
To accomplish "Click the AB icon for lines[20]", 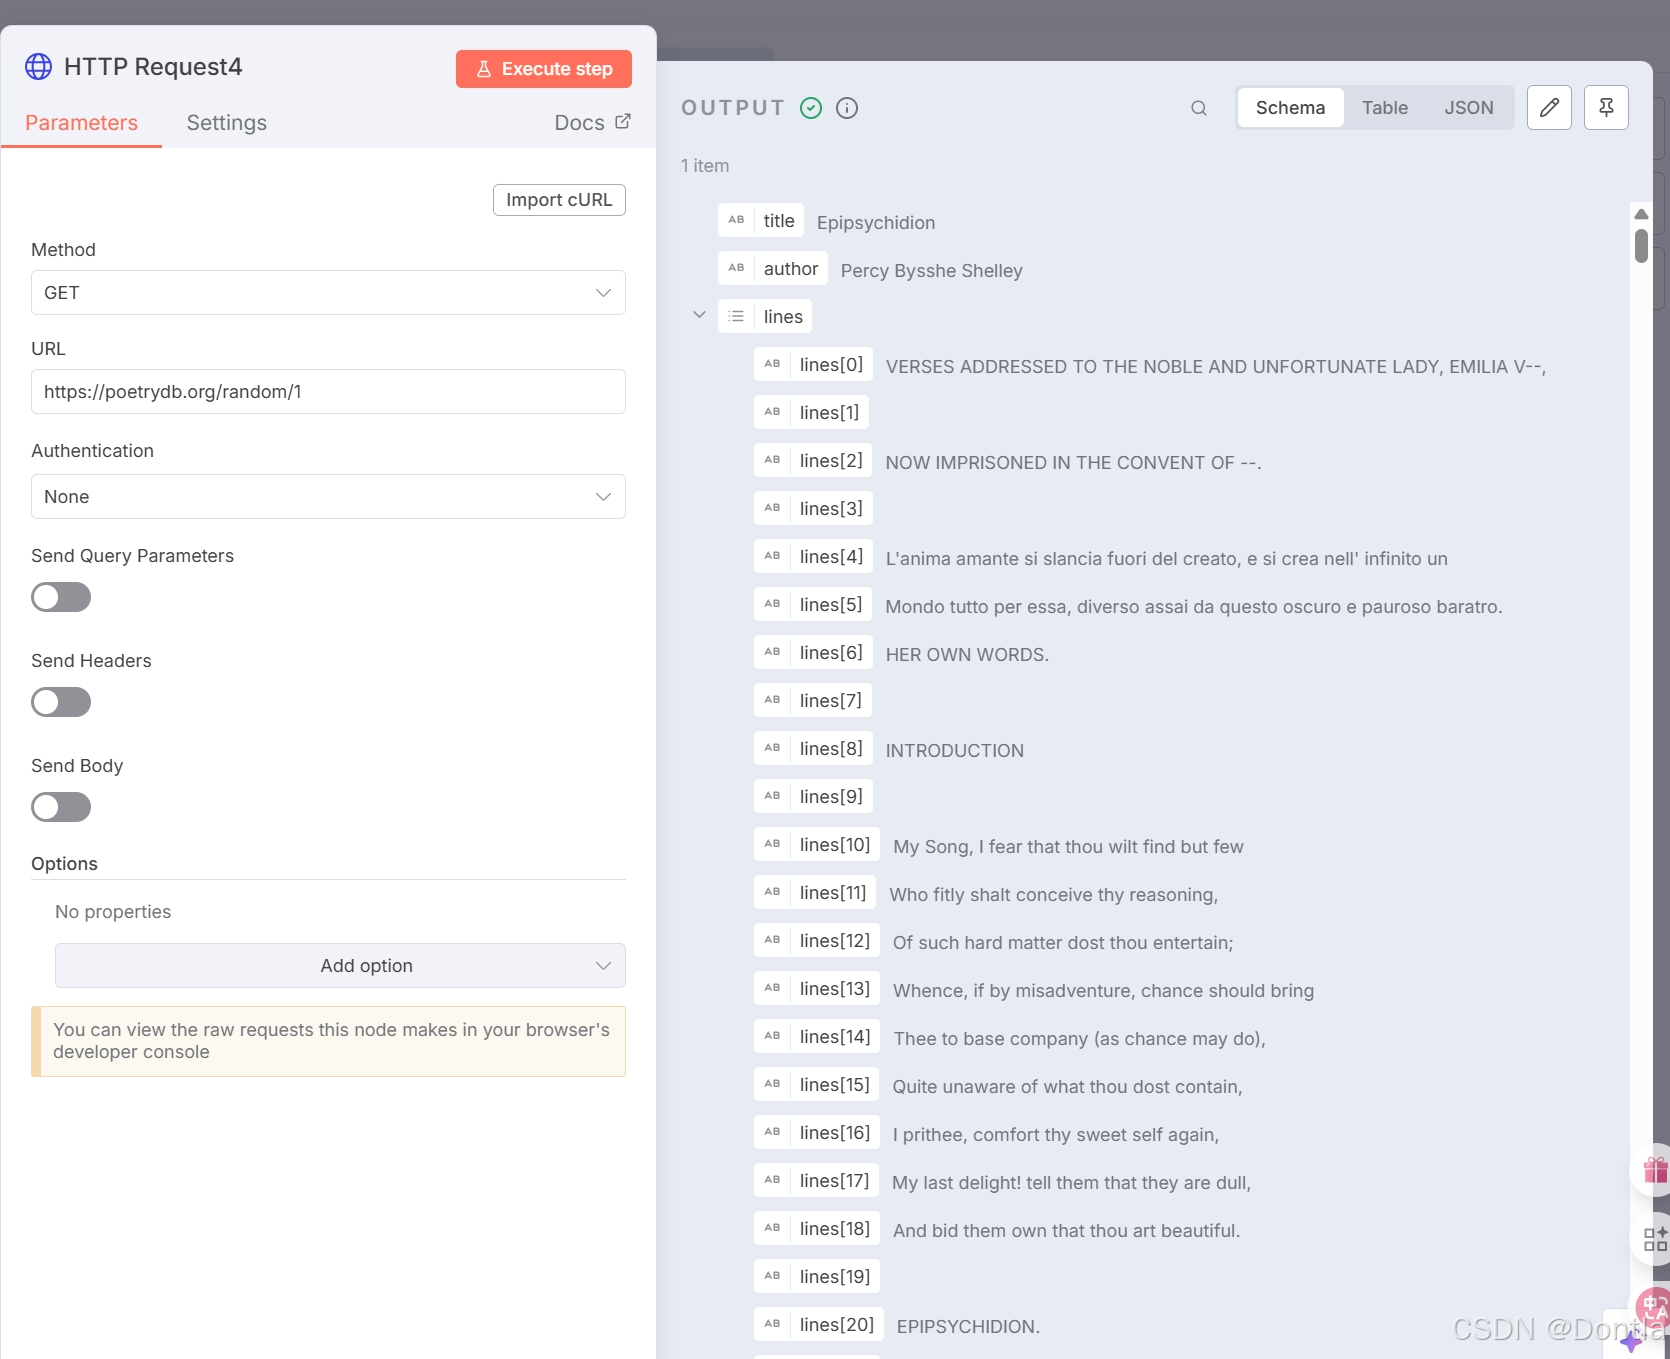I will point(772,1324).
